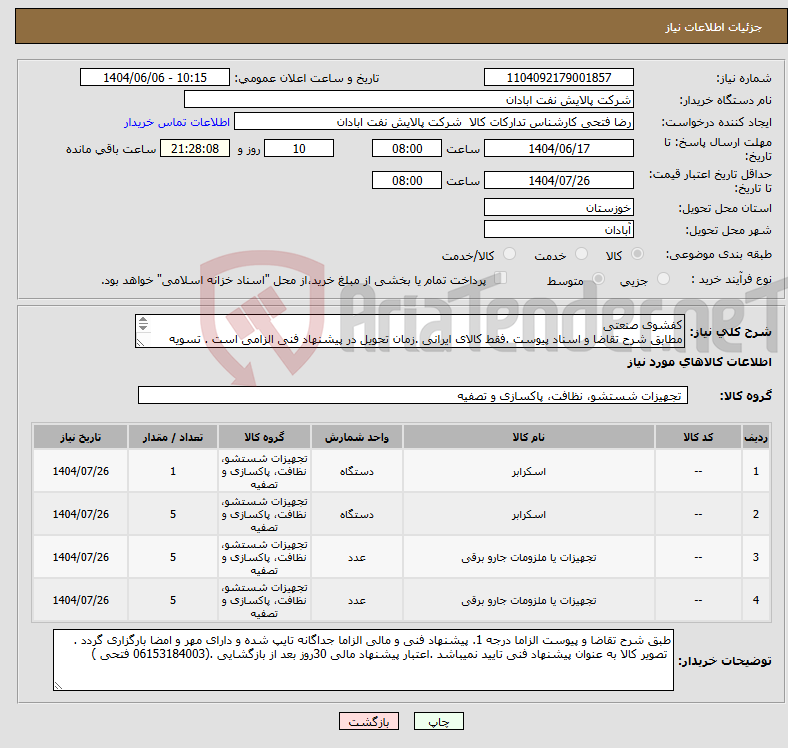788x748 pixels.
Task: Select the متوسط purchase type radio
Action: point(597,281)
